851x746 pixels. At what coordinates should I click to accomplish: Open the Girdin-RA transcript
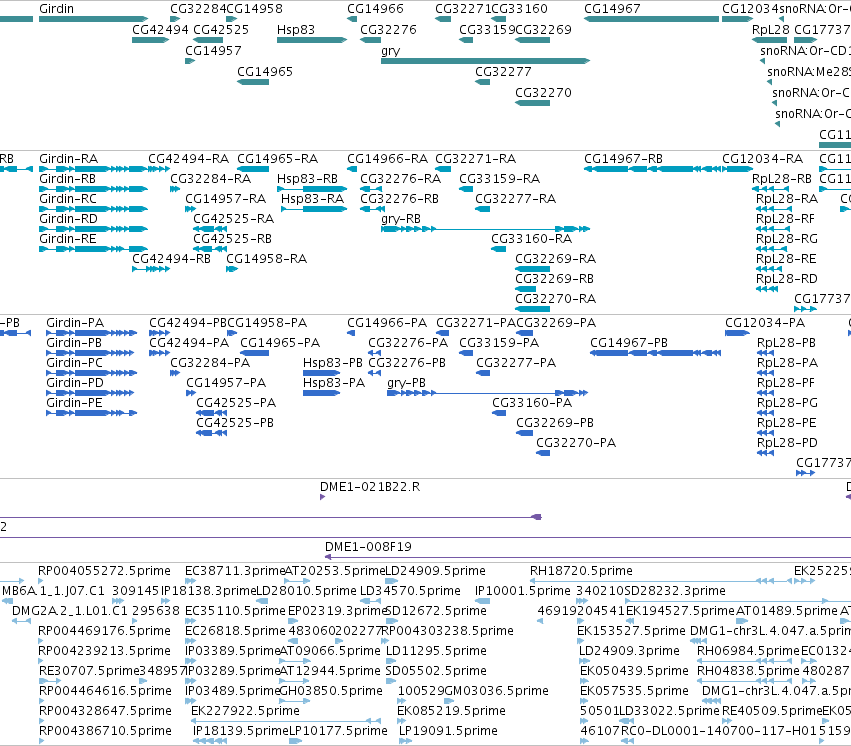coord(68,159)
